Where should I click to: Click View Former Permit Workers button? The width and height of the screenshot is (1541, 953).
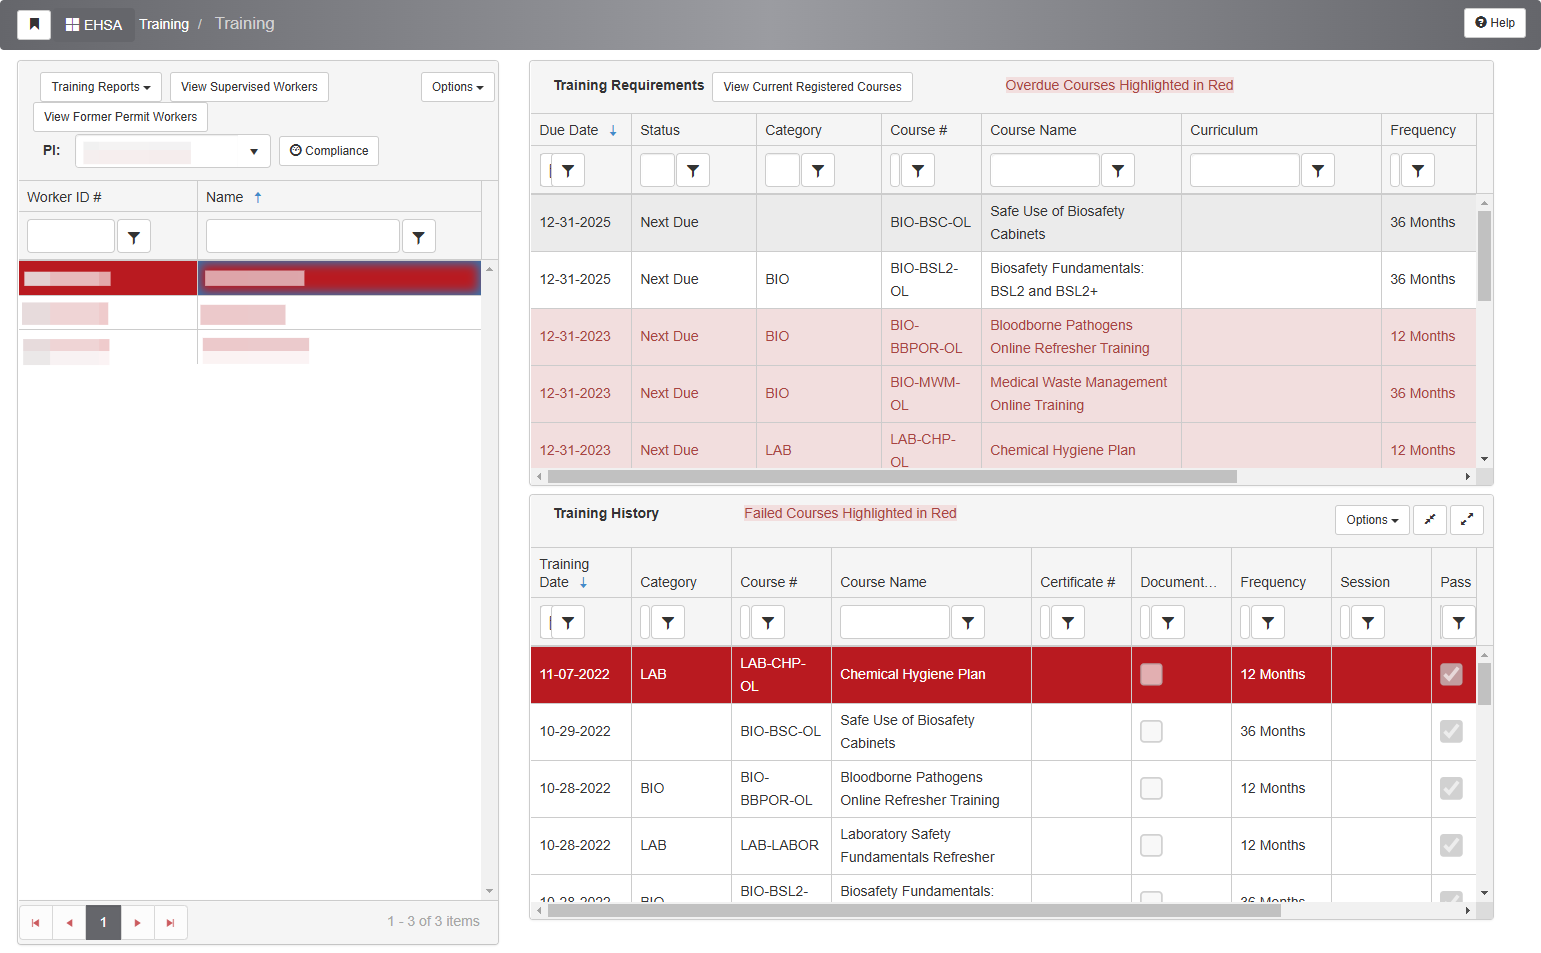tap(120, 117)
